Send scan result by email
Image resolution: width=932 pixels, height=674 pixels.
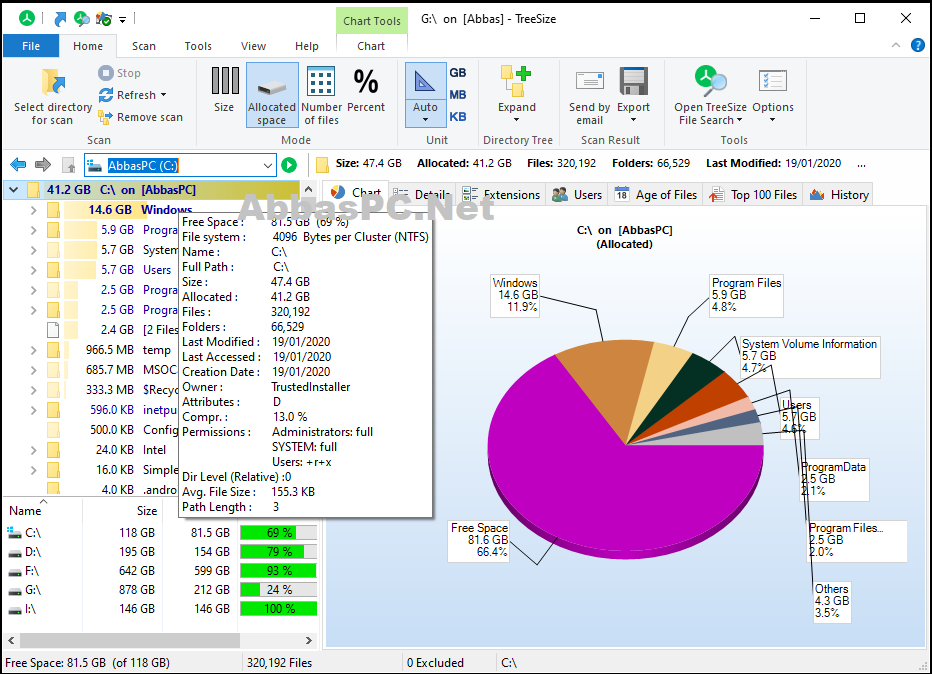[589, 95]
